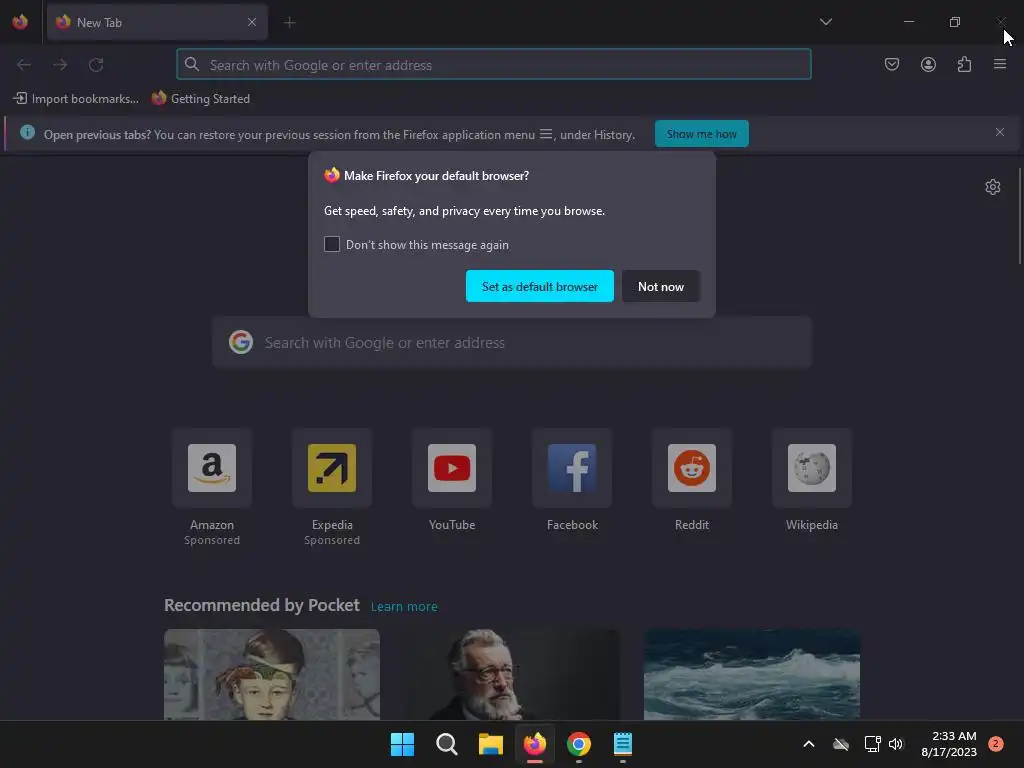1024x768 pixels.
Task: Open a new tab with plus button
Action: 290,22
